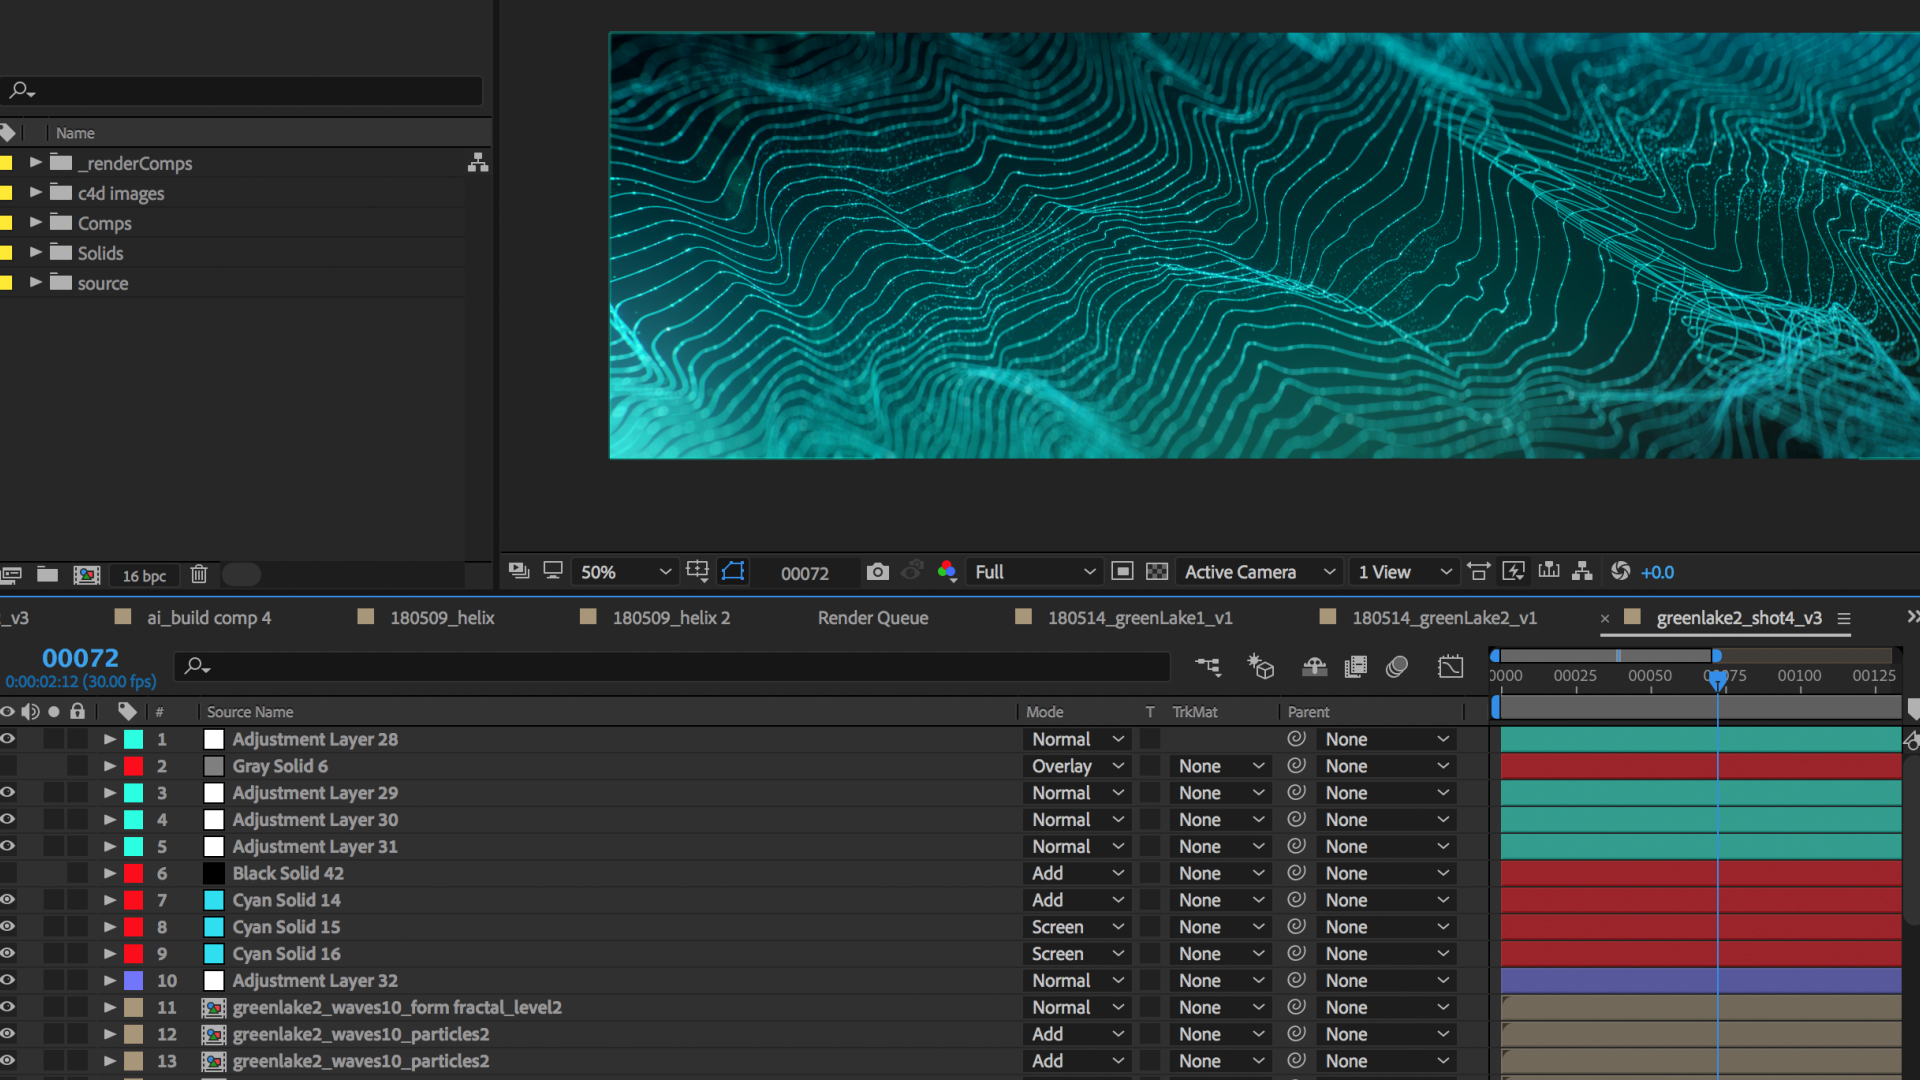Click the resolution Full dropdown selector

click(1033, 571)
